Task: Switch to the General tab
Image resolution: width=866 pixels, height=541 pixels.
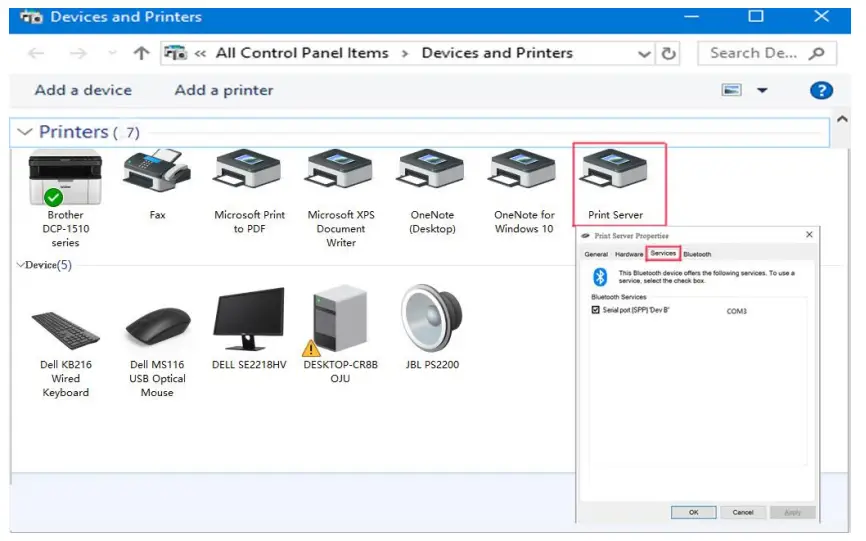Action: point(596,254)
